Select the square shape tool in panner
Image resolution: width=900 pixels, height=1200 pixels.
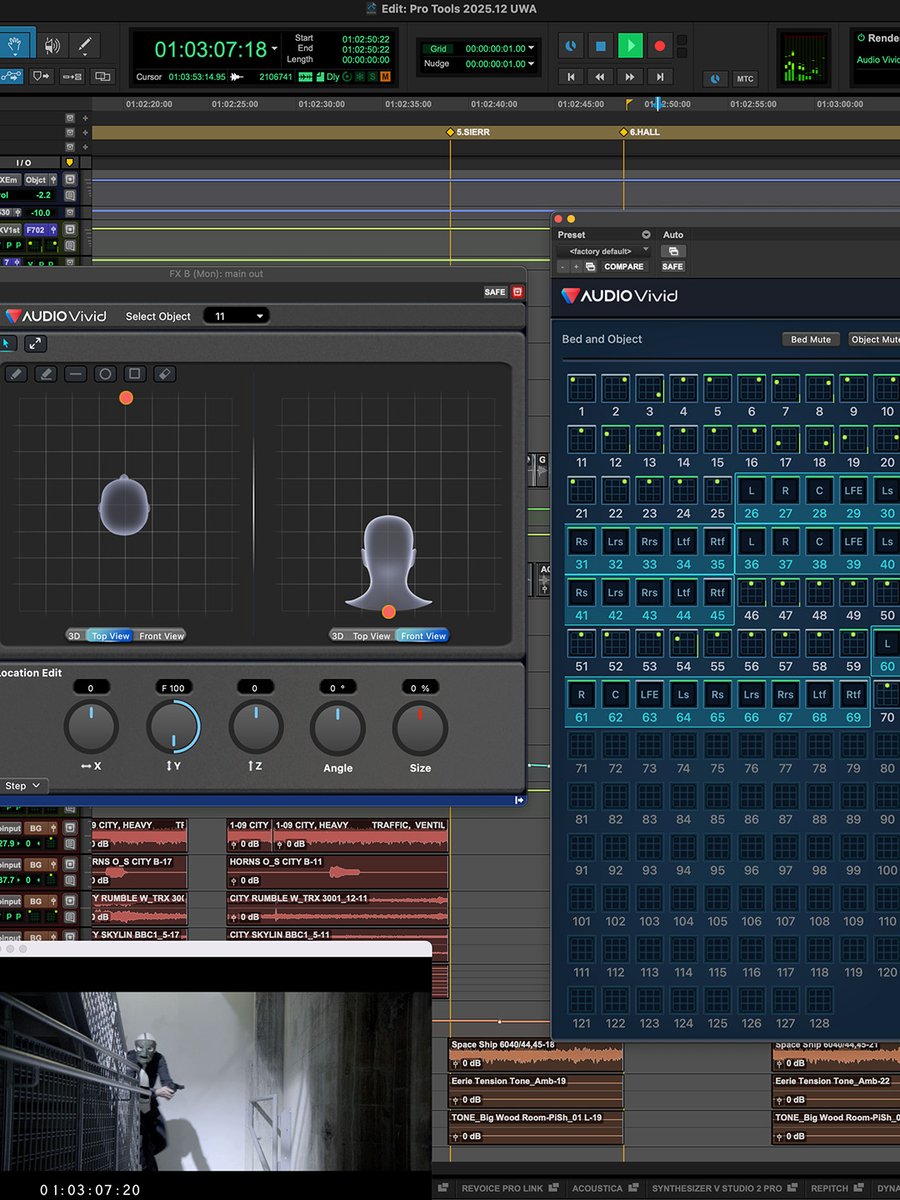click(x=135, y=374)
